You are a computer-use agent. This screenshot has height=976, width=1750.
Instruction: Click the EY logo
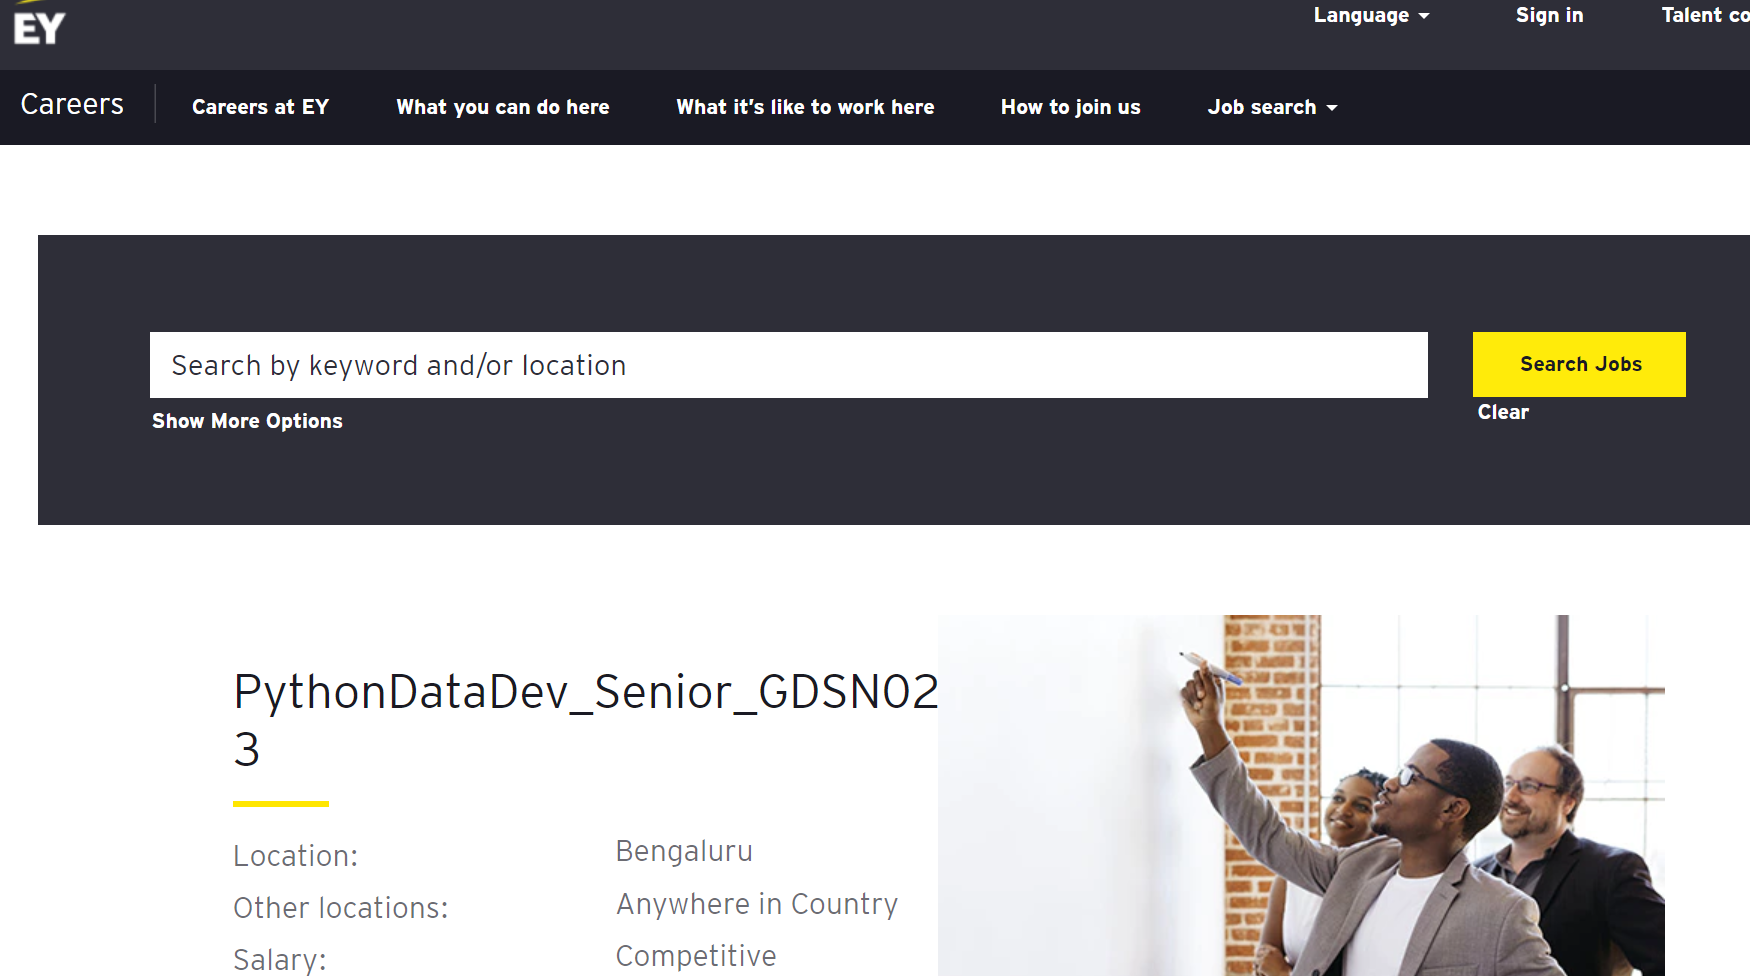pos(39,27)
